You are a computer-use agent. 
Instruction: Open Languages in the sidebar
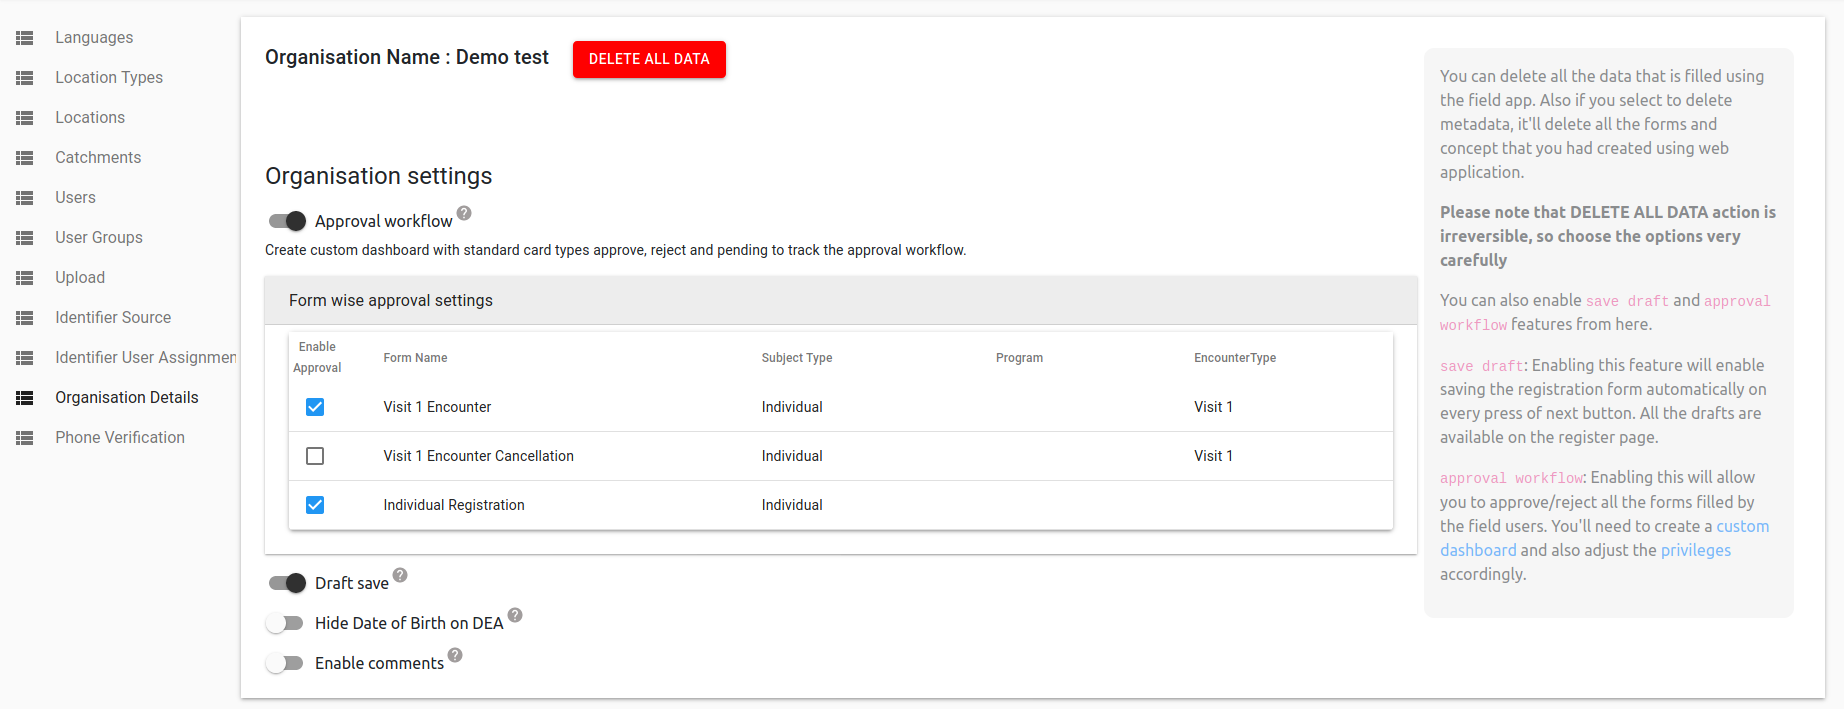pos(94,38)
